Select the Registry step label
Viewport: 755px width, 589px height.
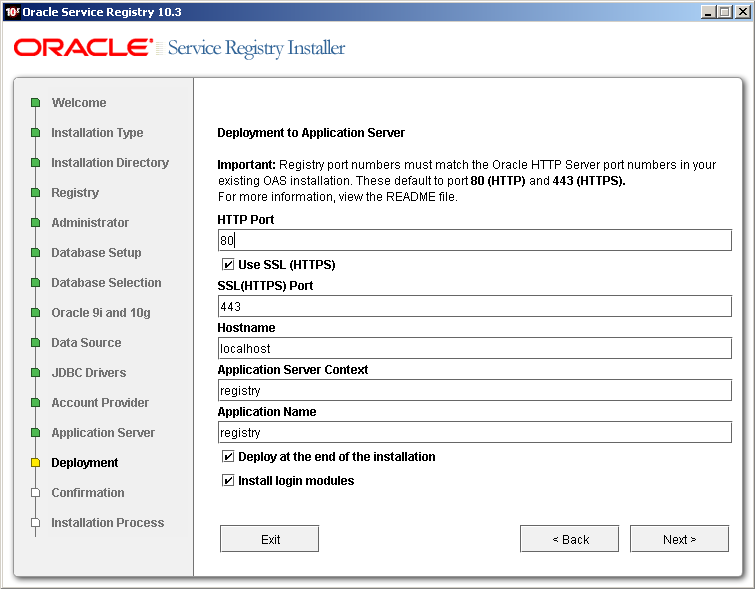click(x=75, y=193)
